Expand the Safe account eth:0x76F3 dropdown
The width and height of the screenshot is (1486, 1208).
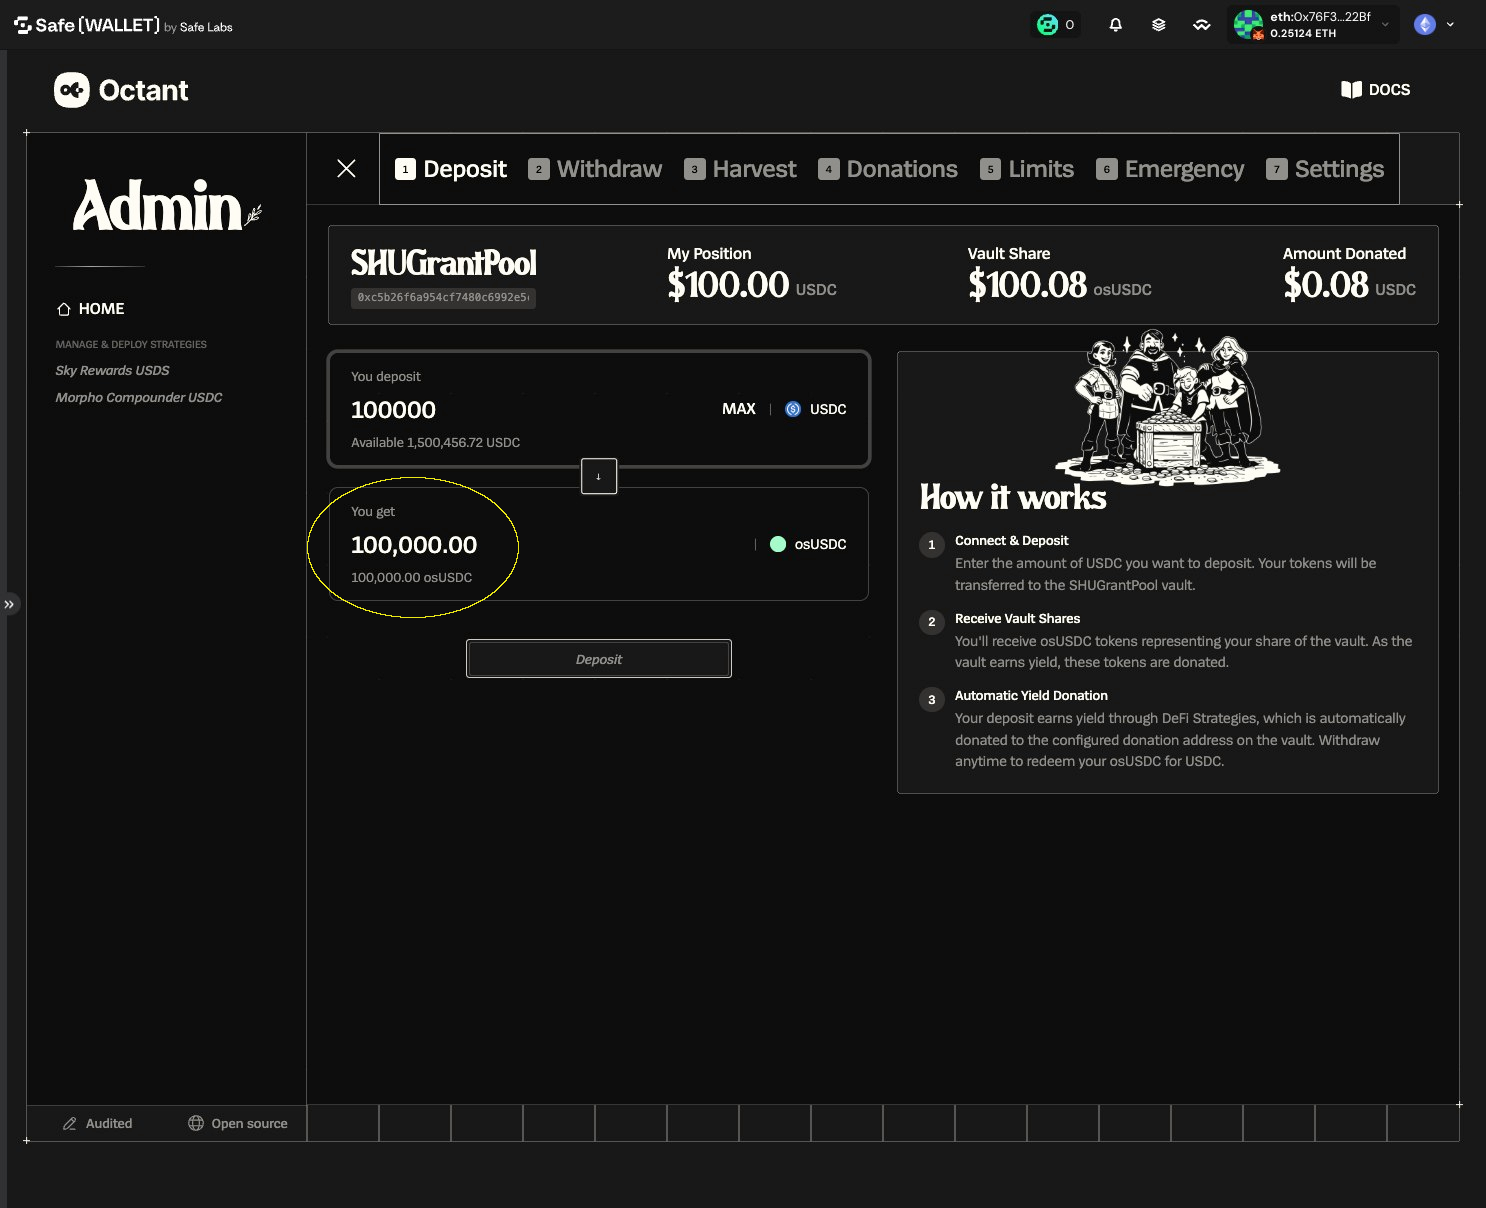[1312, 25]
